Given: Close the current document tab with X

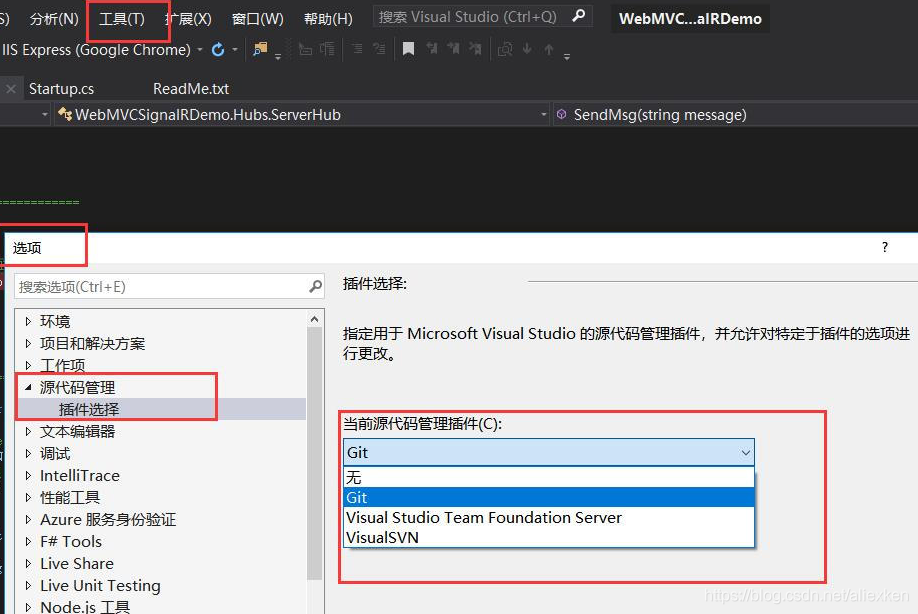Looking at the screenshot, I should (x=11, y=89).
